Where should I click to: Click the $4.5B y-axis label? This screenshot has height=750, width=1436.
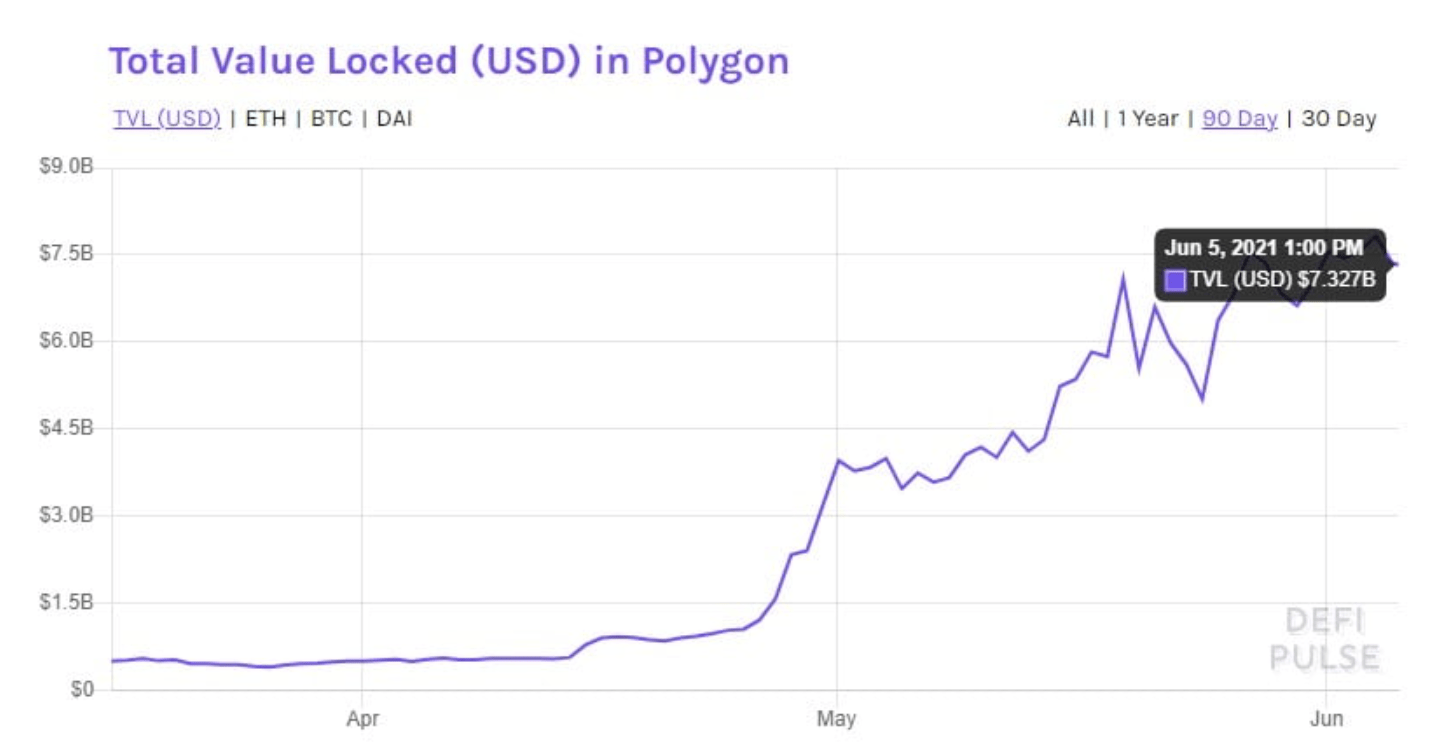(66, 428)
